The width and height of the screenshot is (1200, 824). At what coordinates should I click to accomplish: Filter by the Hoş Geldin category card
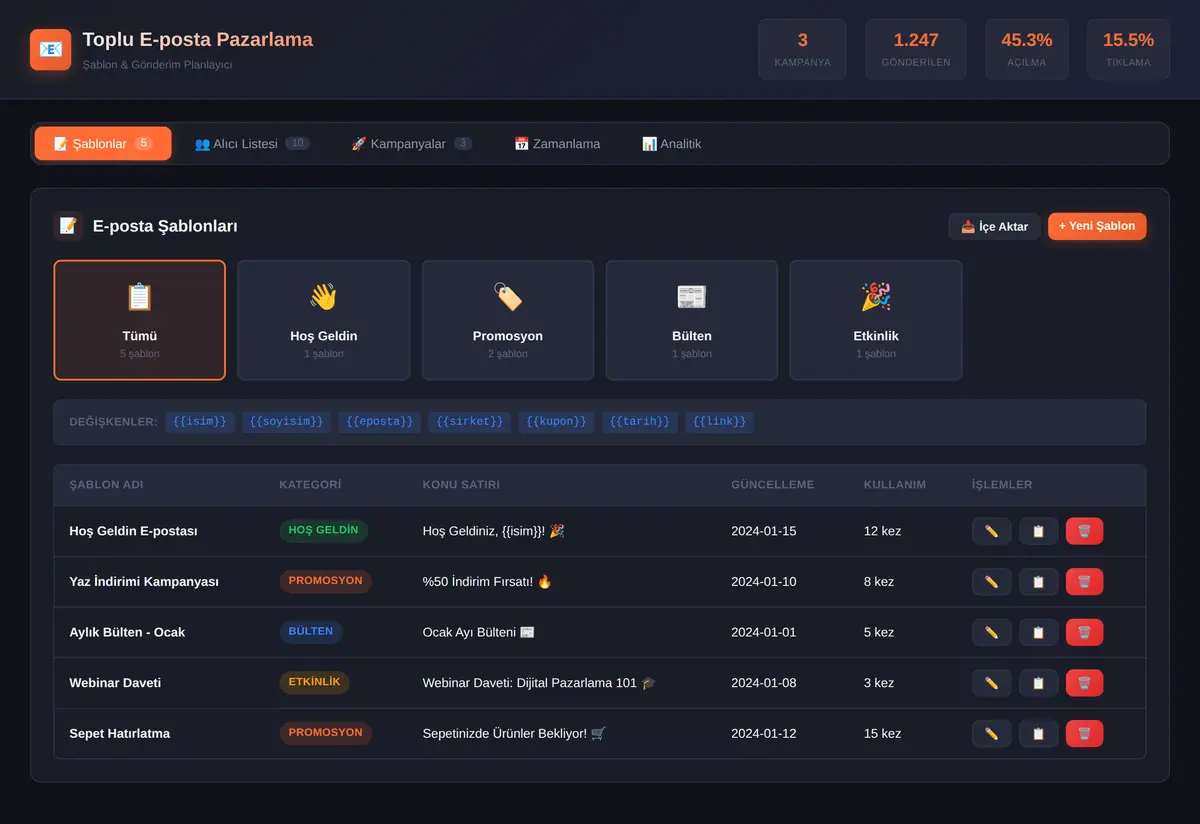coord(324,320)
